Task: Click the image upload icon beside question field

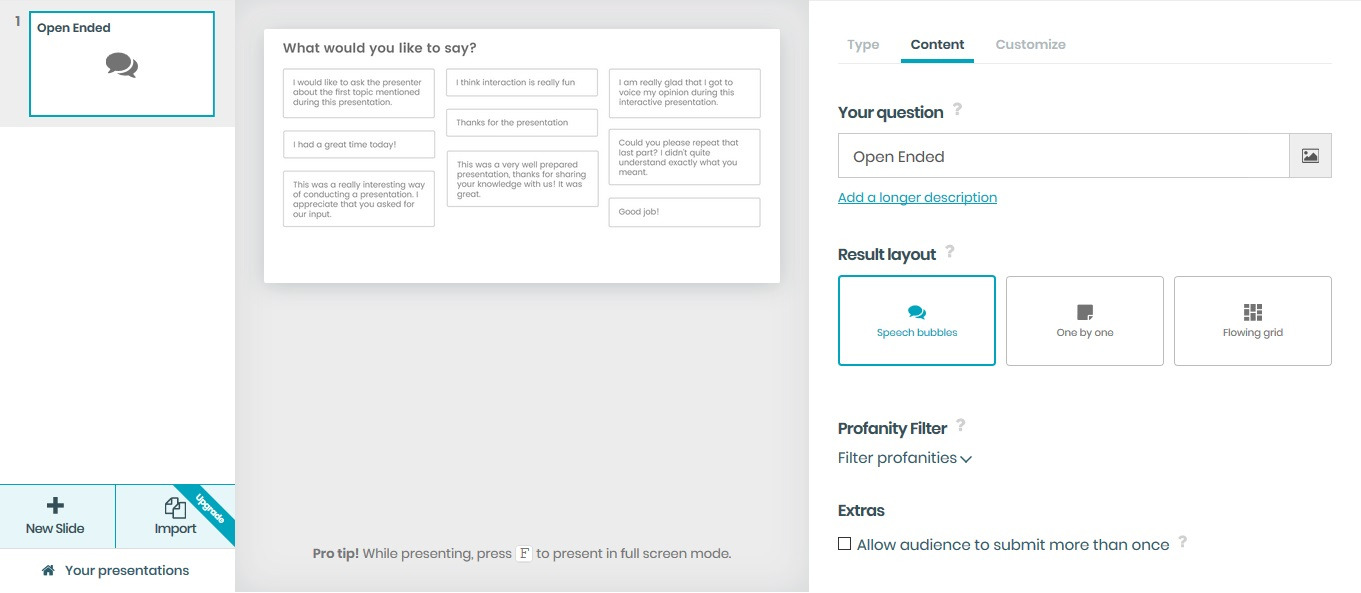Action: (1310, 156)
